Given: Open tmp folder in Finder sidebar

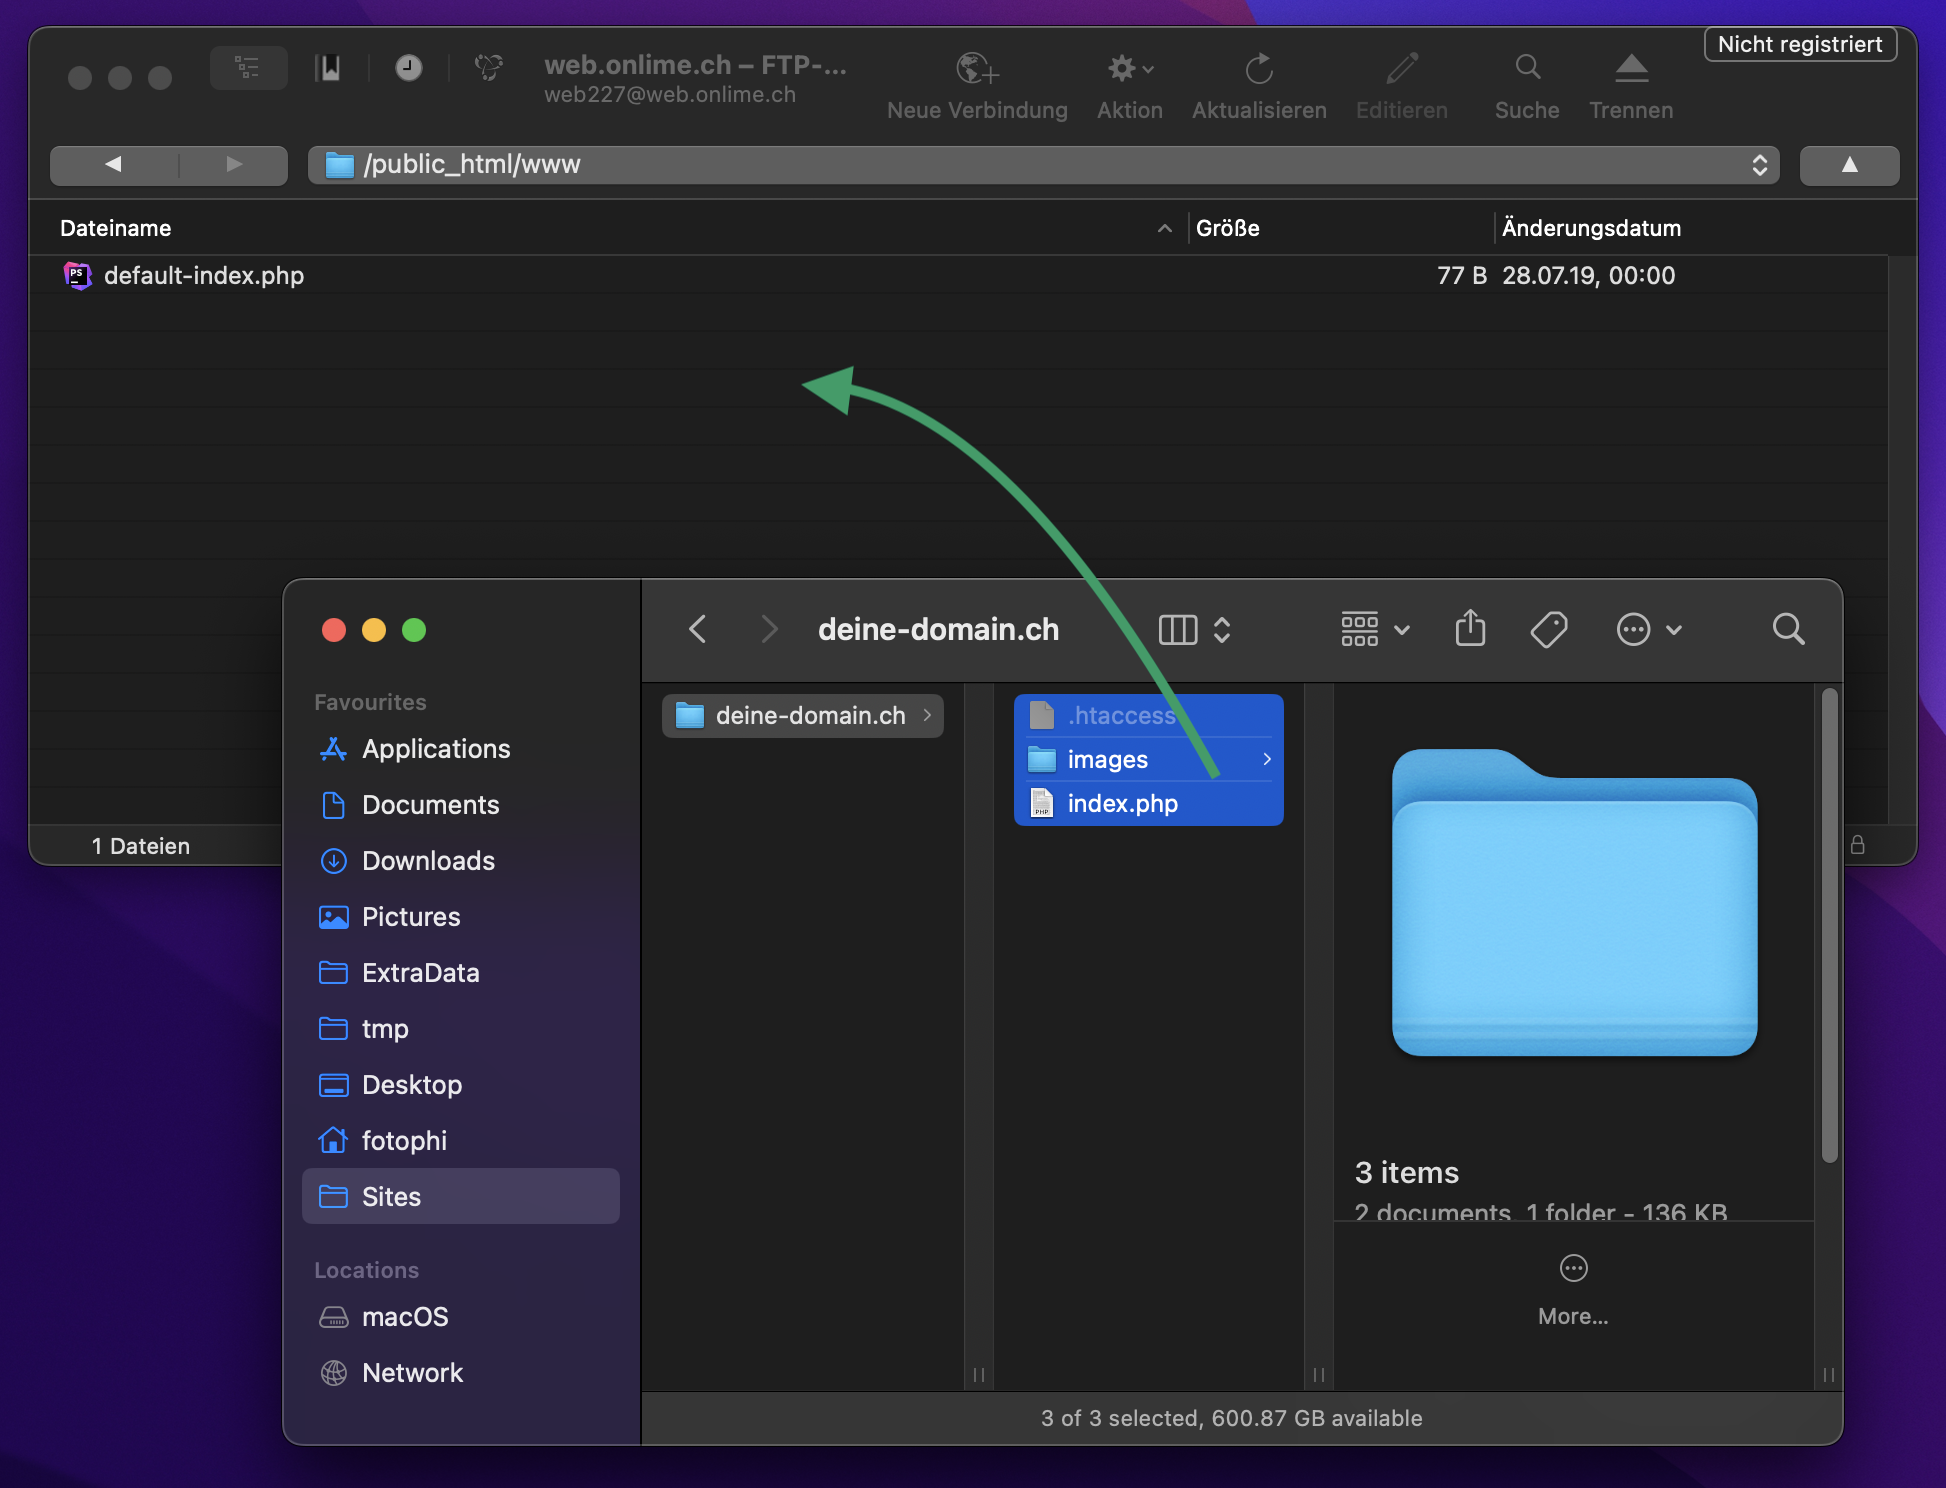Looking at the screenshot, I should pyautogui.click(x=461, y=1029).
